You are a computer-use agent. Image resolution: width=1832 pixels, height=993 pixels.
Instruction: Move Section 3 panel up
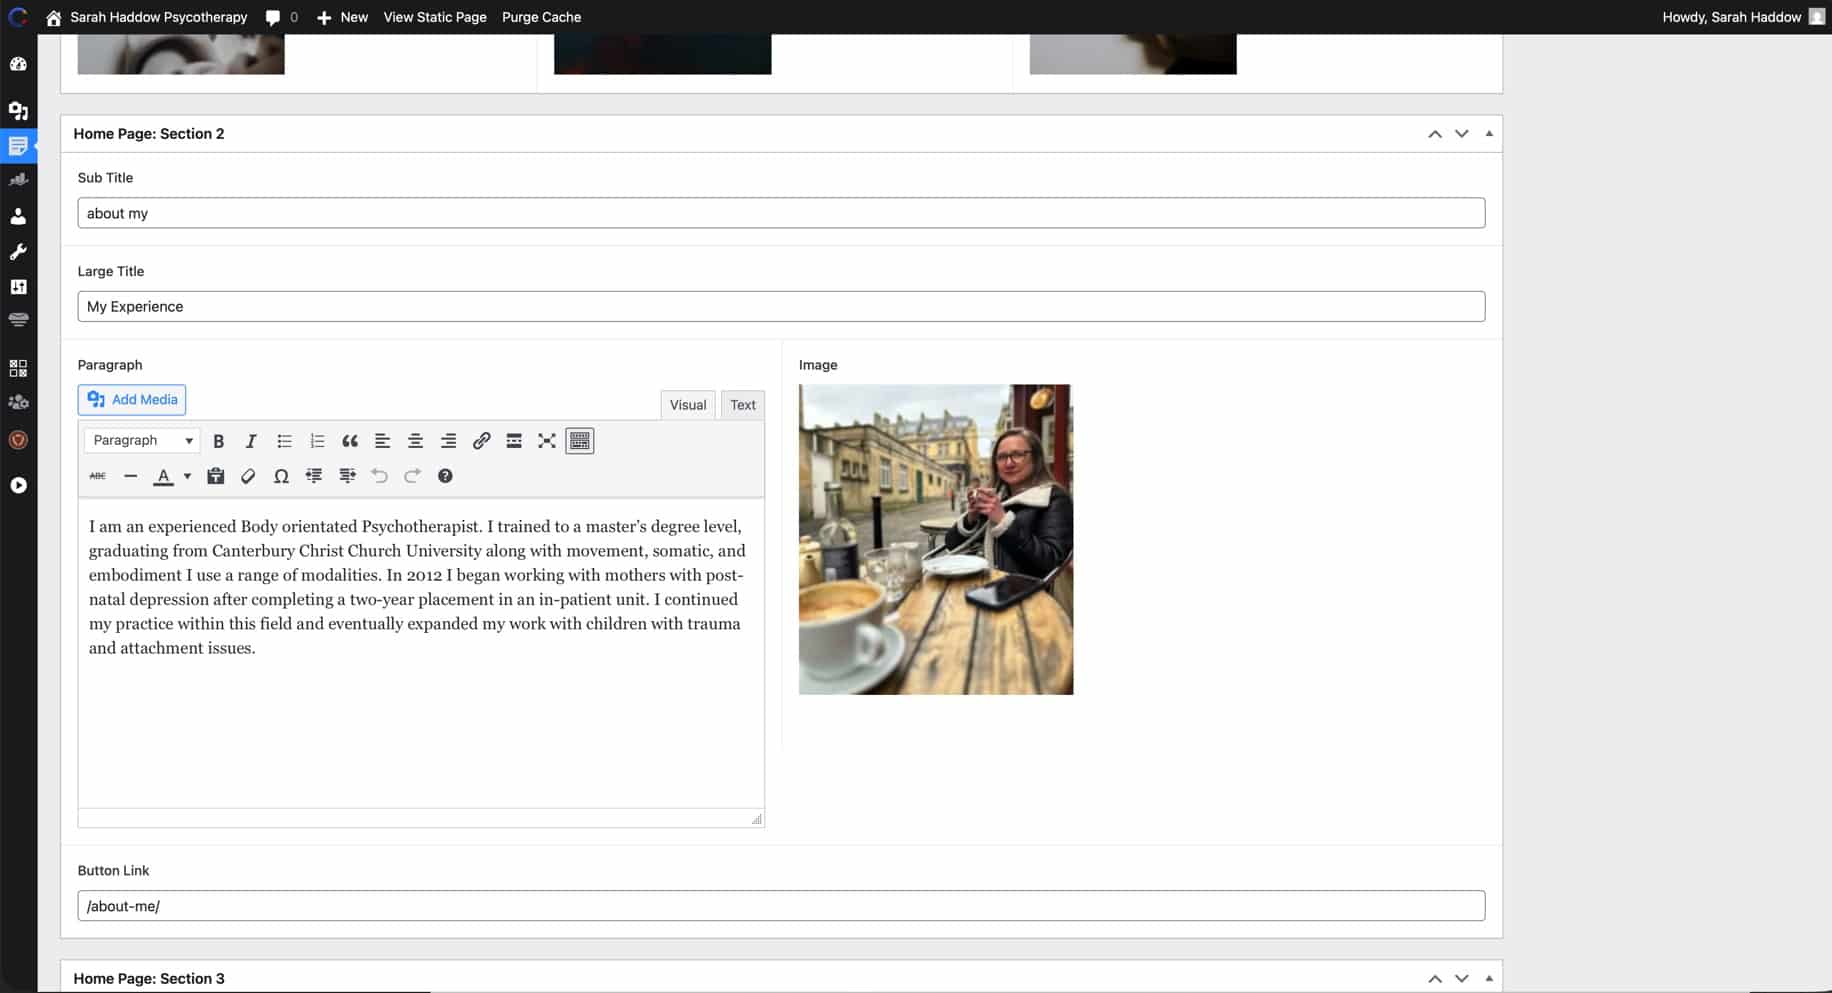(1435, 979)
